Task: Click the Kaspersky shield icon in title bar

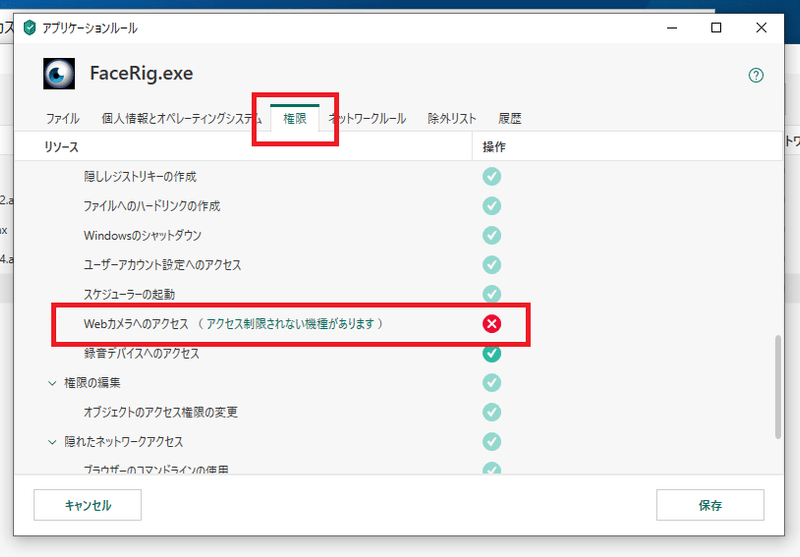Action: (30, 28)
